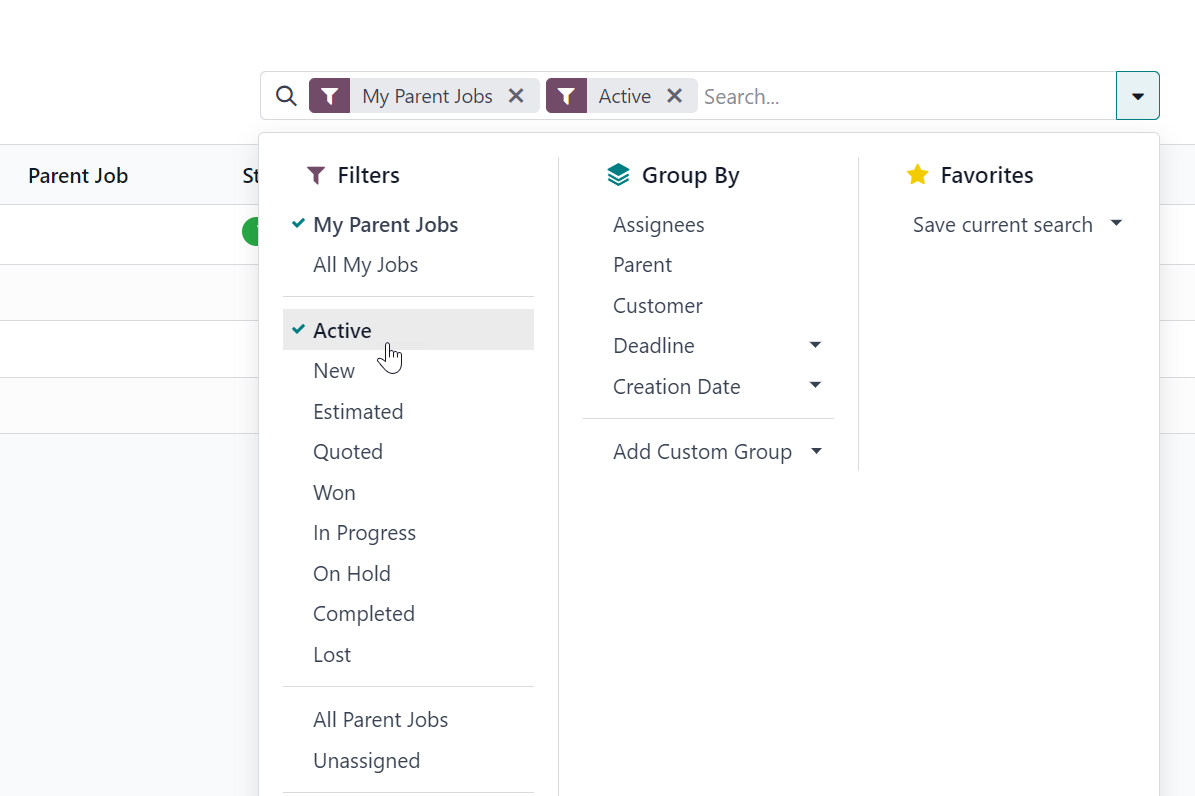1195x796 pixels.
Task: Click the funnel icon on the My Parent Jobs tag
Action: point(330,96)
